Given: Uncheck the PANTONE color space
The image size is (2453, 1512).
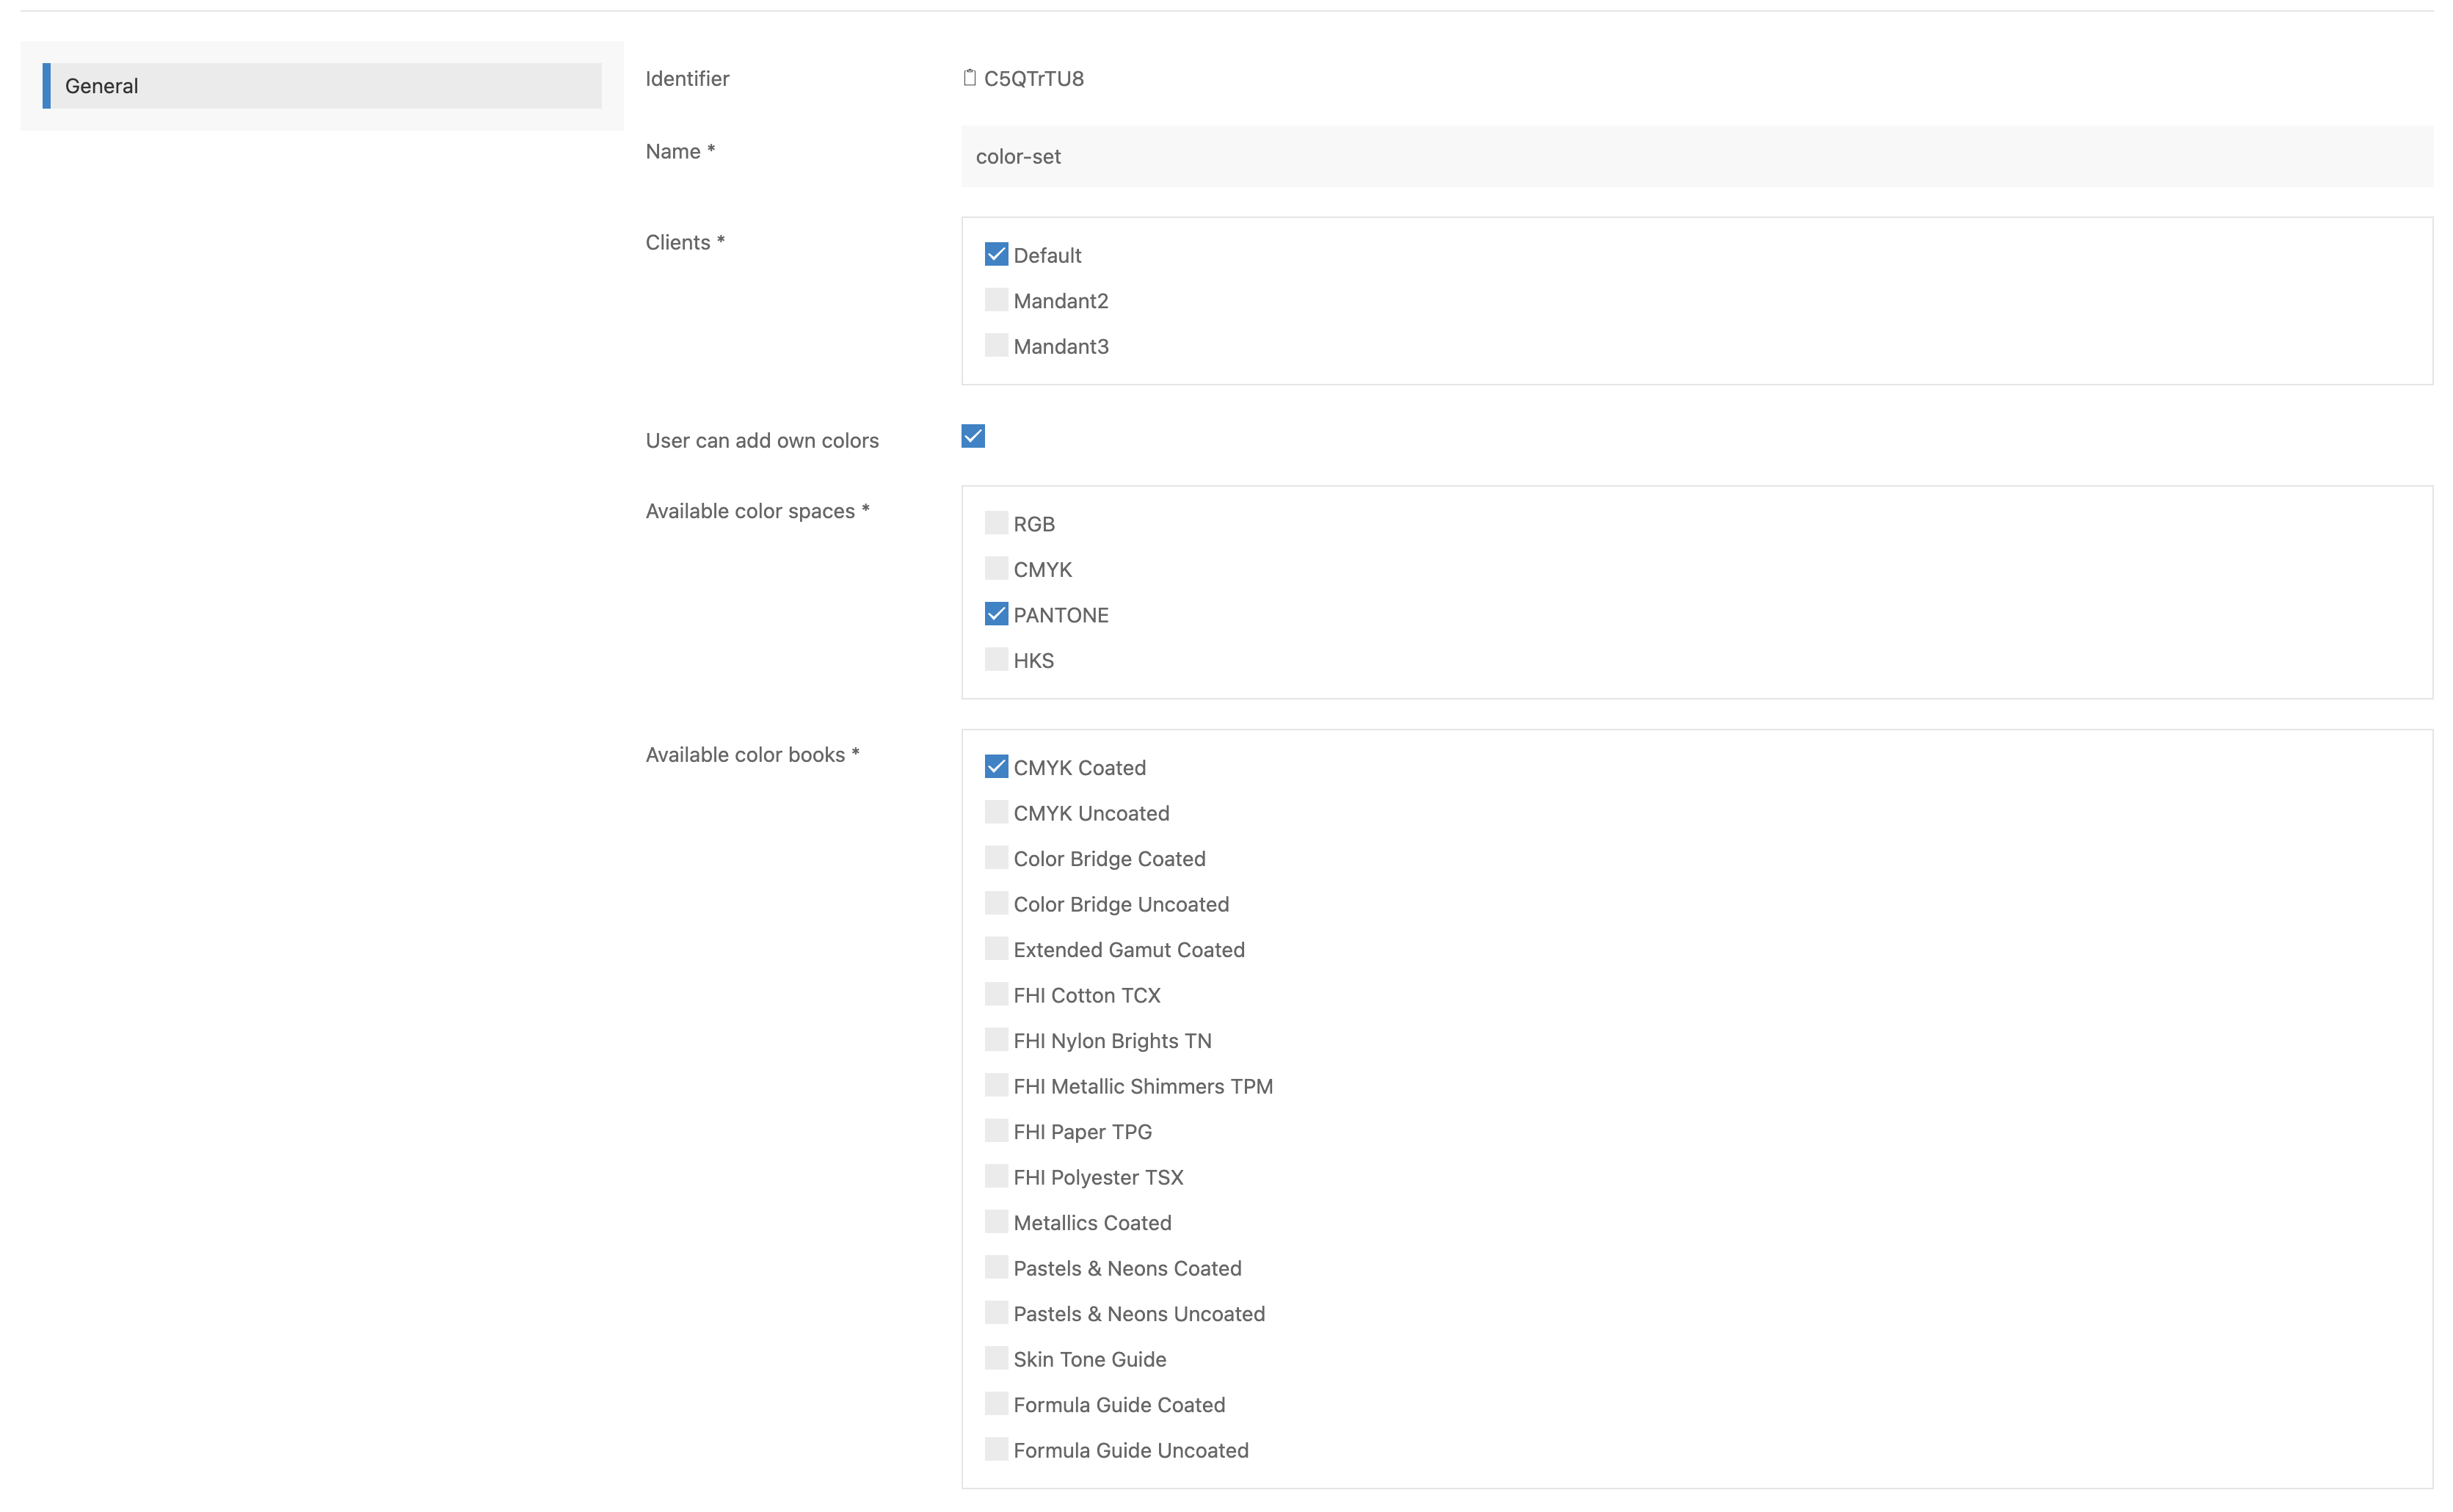Looking at the screenshot, I should pos(995,614).
